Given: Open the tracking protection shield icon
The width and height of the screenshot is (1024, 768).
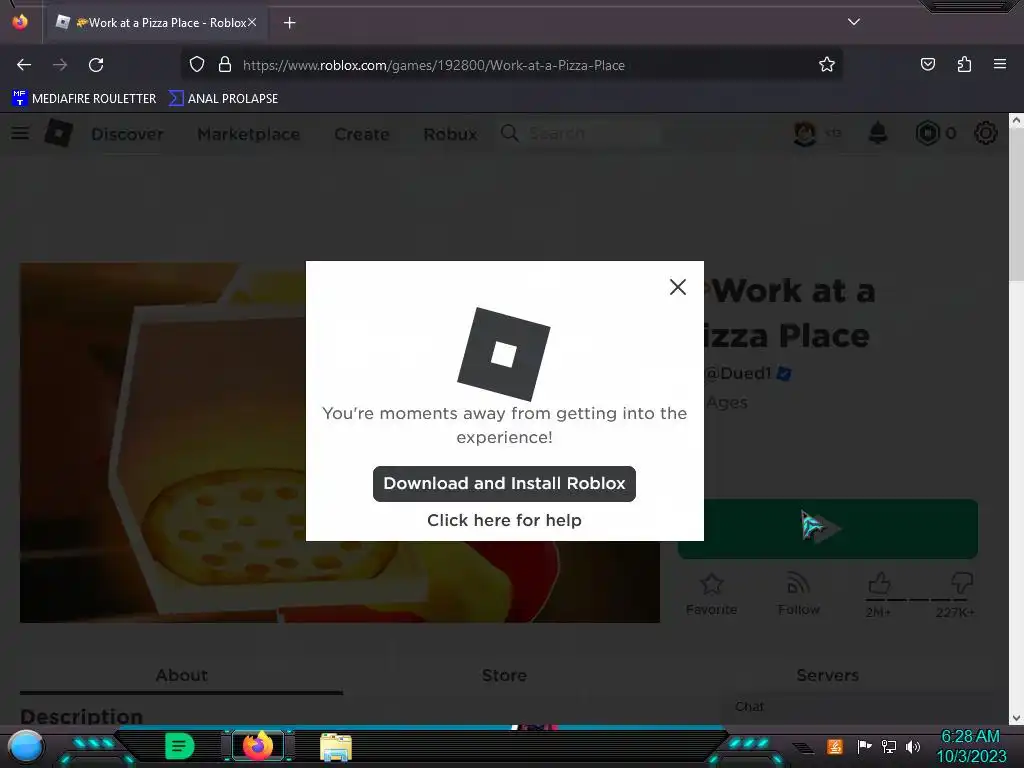Looking at the screenshot, I should point(197,65).
